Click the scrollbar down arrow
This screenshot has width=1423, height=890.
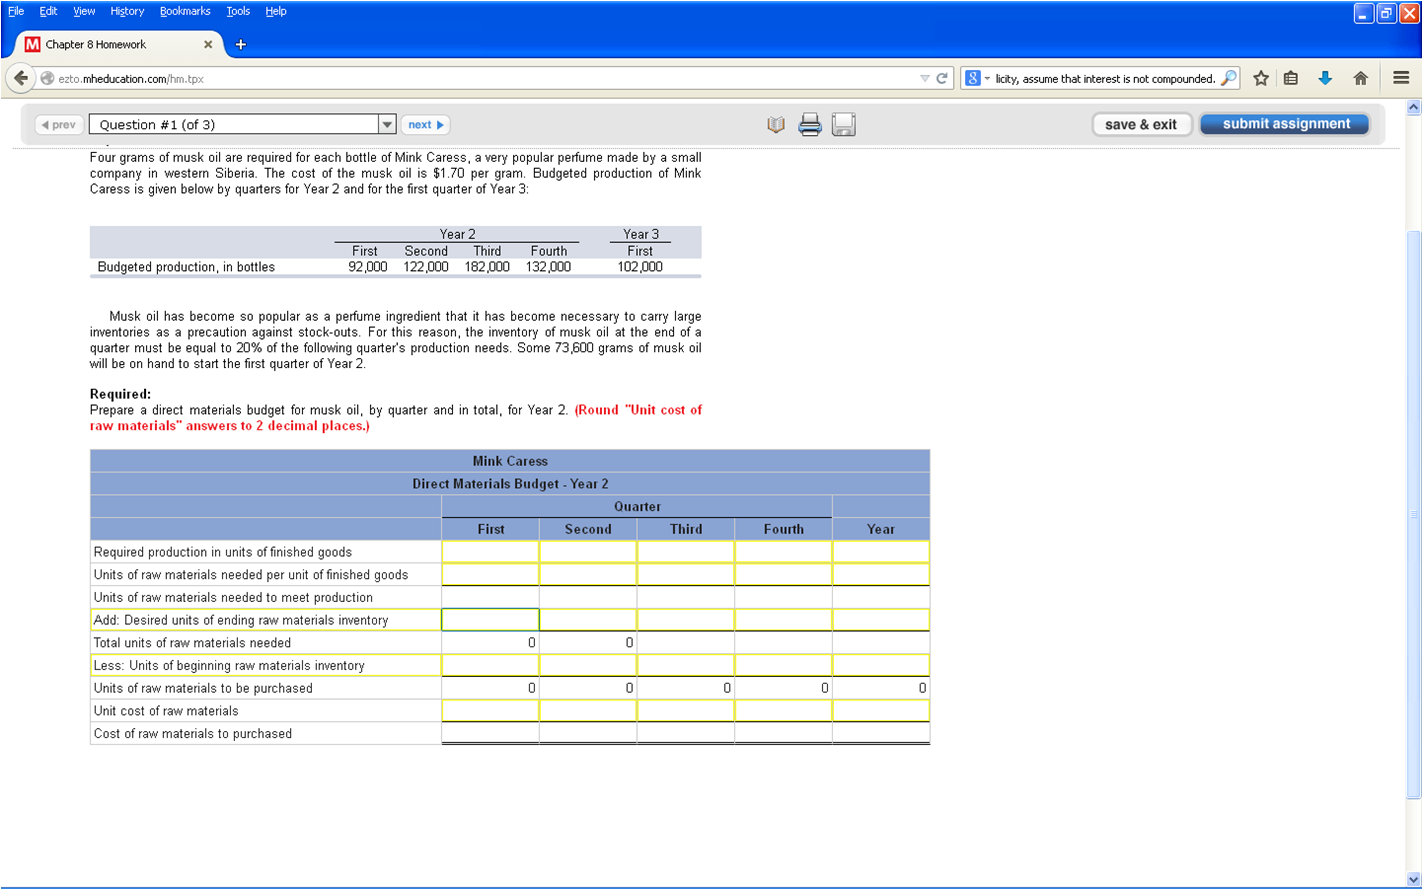1413,880
